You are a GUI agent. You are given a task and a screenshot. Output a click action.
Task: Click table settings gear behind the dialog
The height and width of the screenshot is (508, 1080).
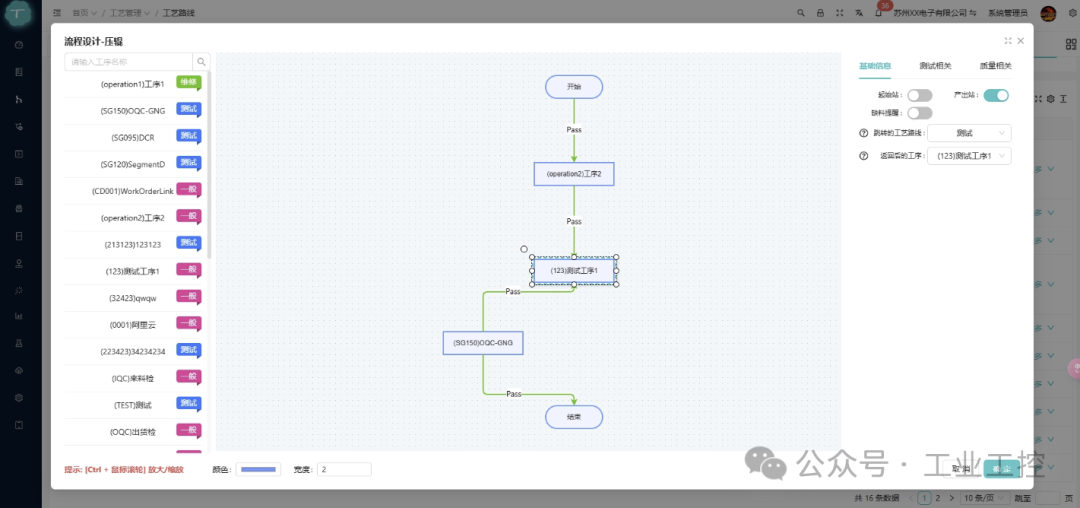1051,99
